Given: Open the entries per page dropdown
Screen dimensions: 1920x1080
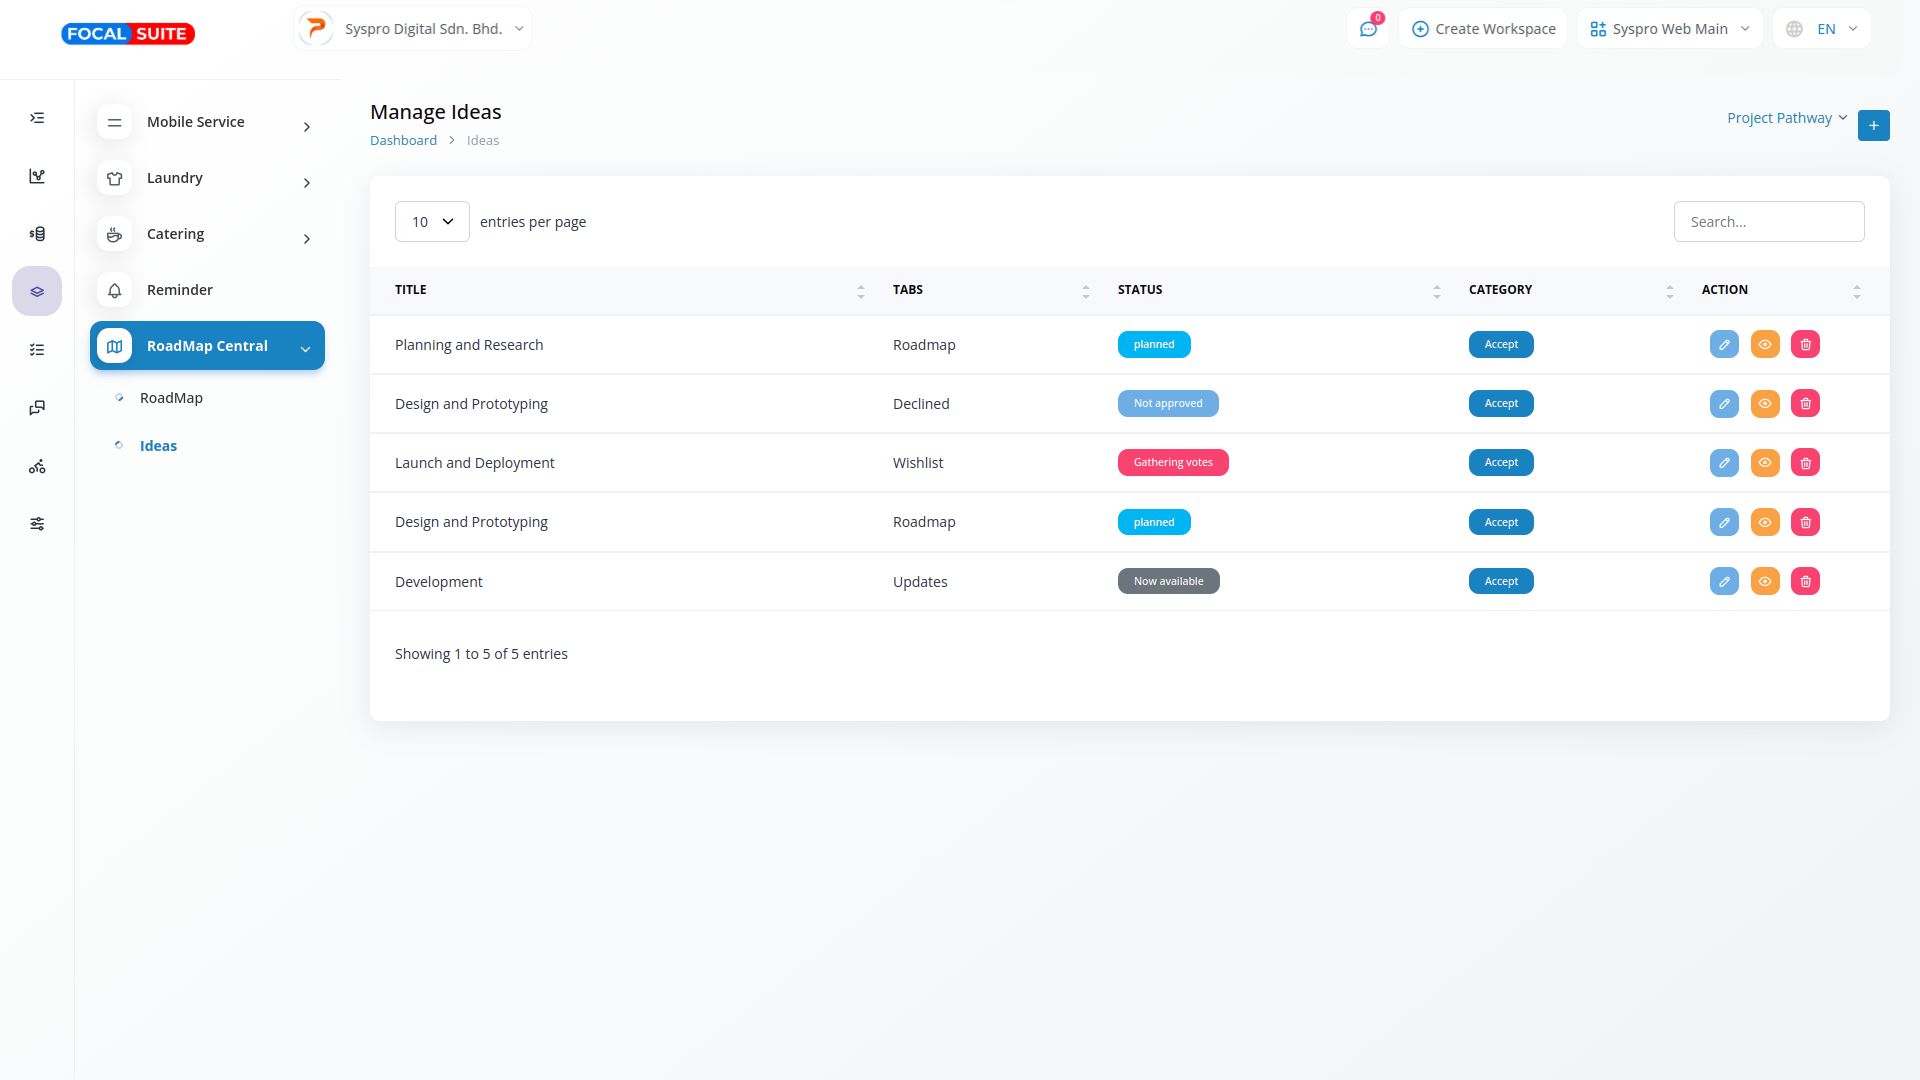Looking at the screenshot, I should (x=432, y=222).
